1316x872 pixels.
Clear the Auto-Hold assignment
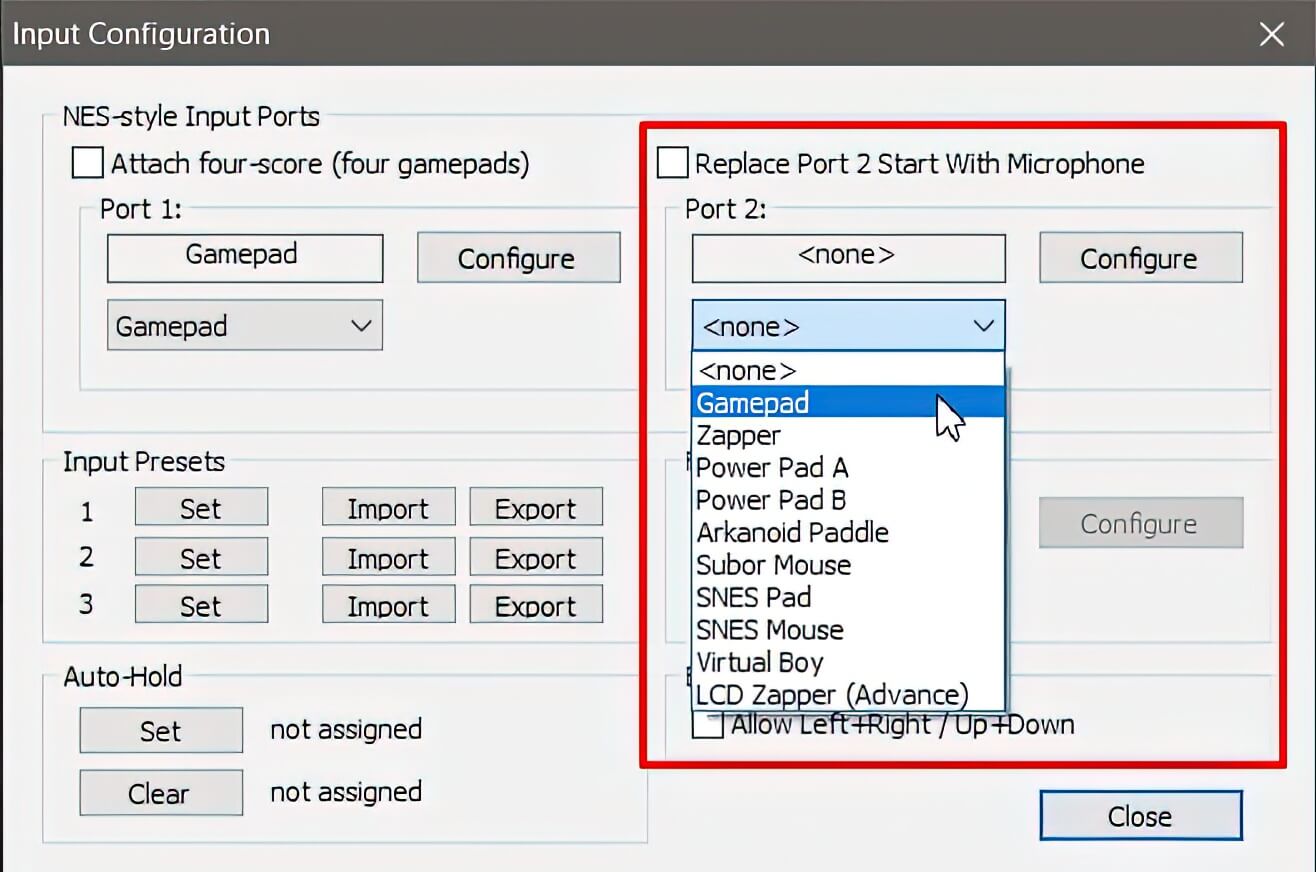(160, 793)
